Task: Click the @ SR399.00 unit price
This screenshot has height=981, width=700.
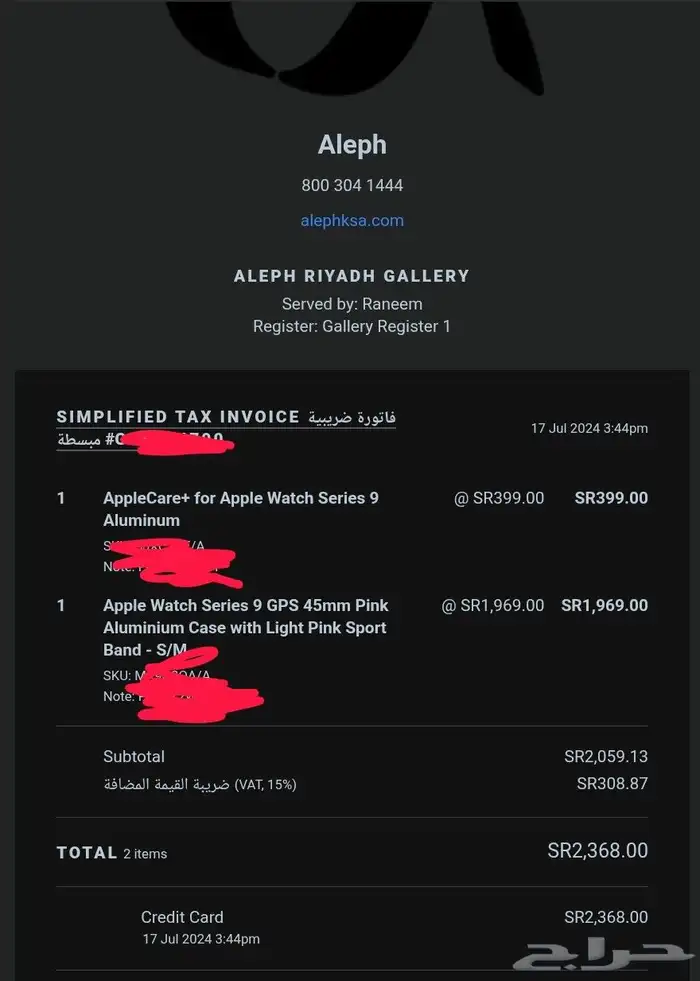Action: tap(499, 498)
